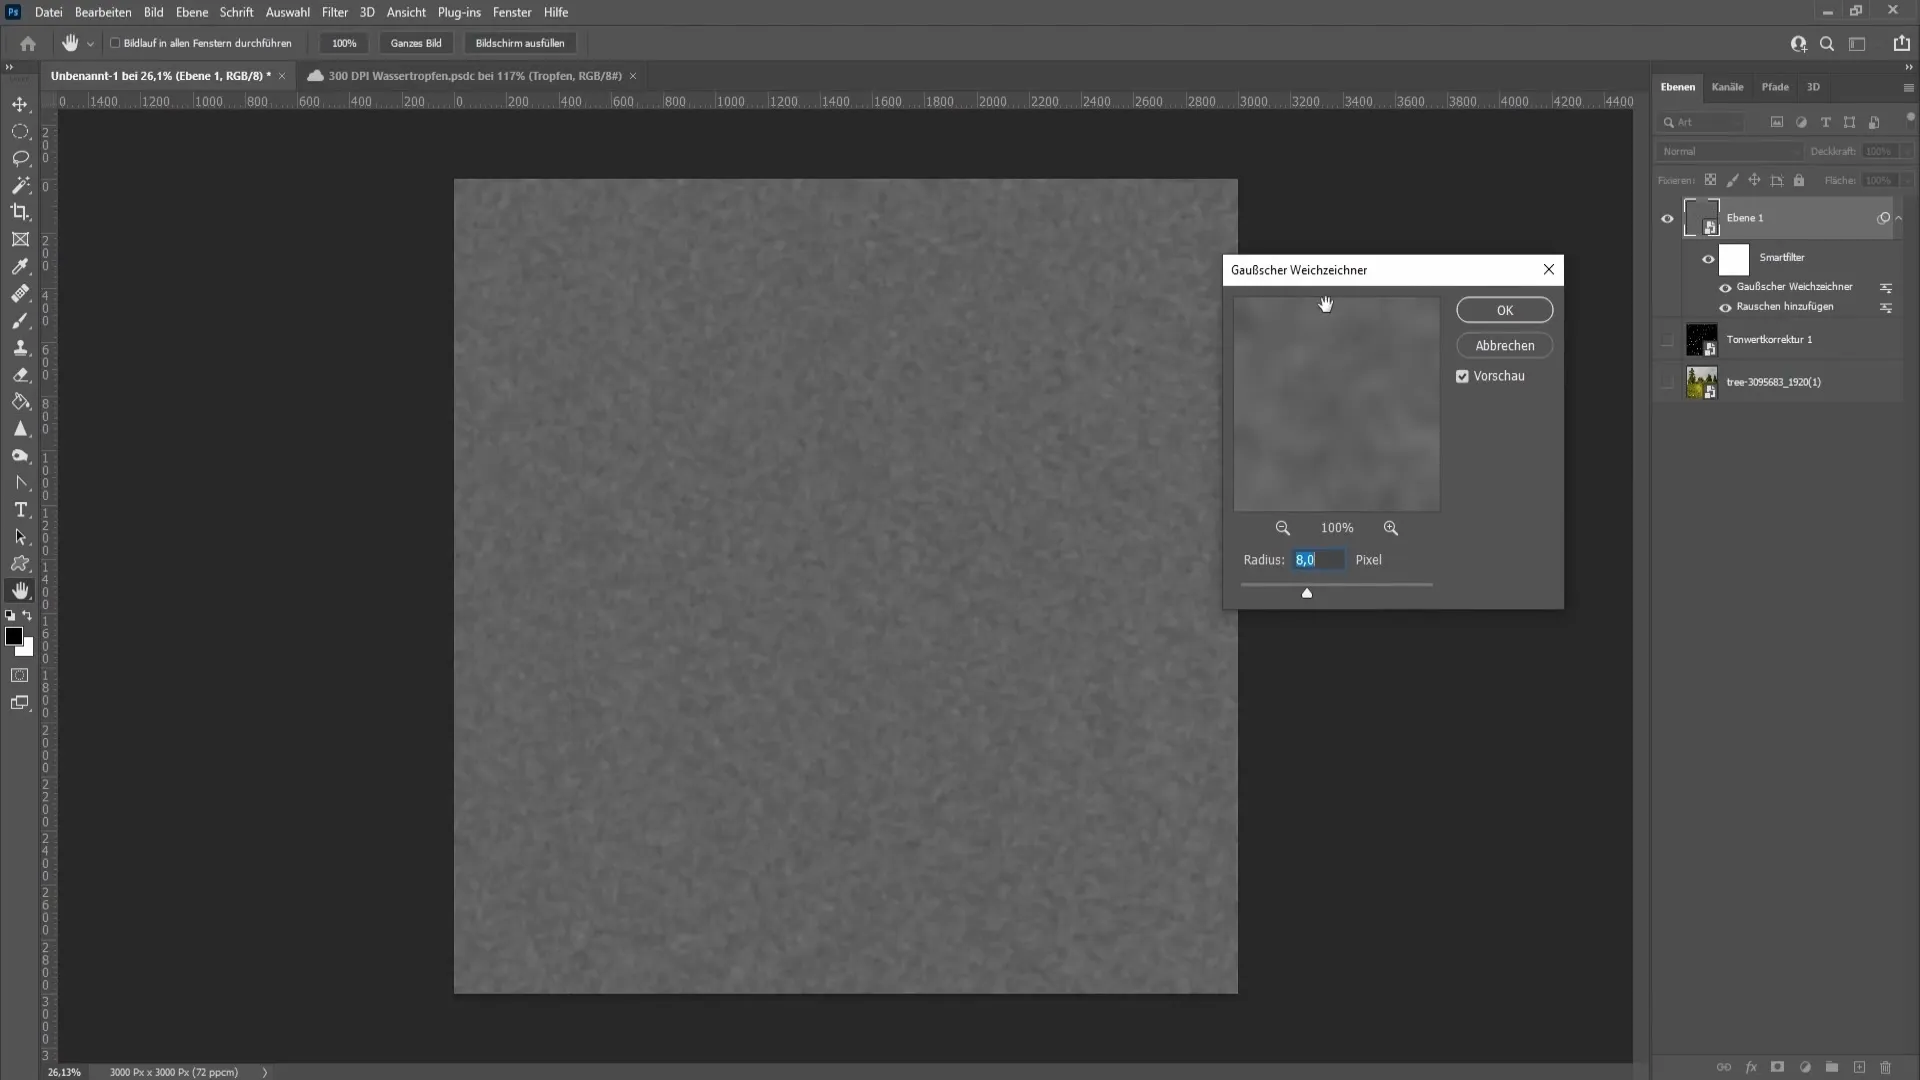Open the Fläche fill dropdown arrow

[1907, 180]
